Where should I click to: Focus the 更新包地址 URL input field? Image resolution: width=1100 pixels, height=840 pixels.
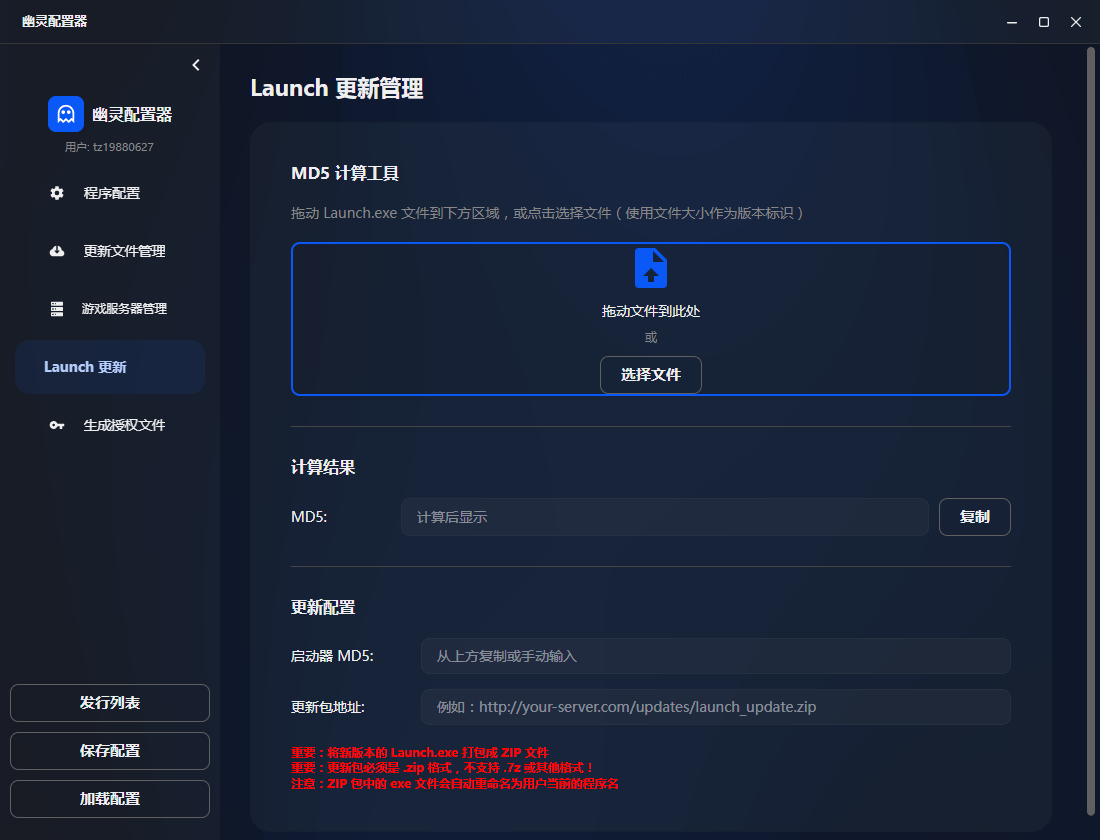[x=715, y=707]
